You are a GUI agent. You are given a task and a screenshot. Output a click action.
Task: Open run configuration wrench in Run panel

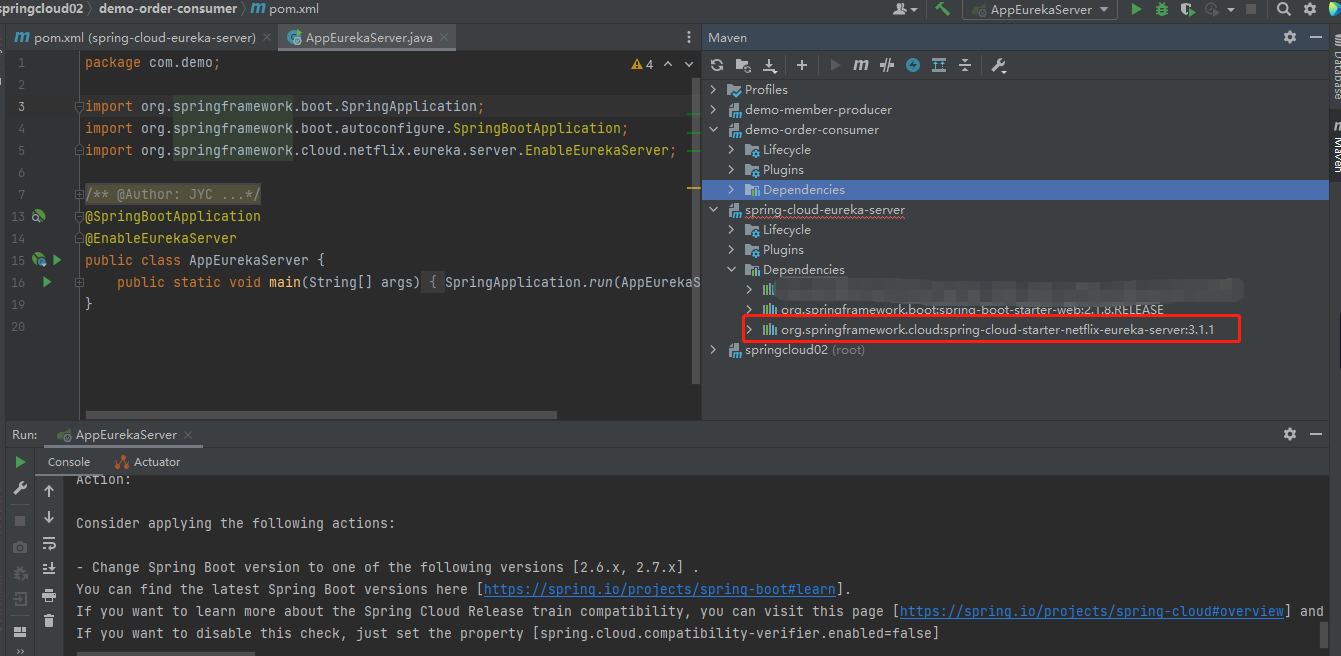click(20, 488)
